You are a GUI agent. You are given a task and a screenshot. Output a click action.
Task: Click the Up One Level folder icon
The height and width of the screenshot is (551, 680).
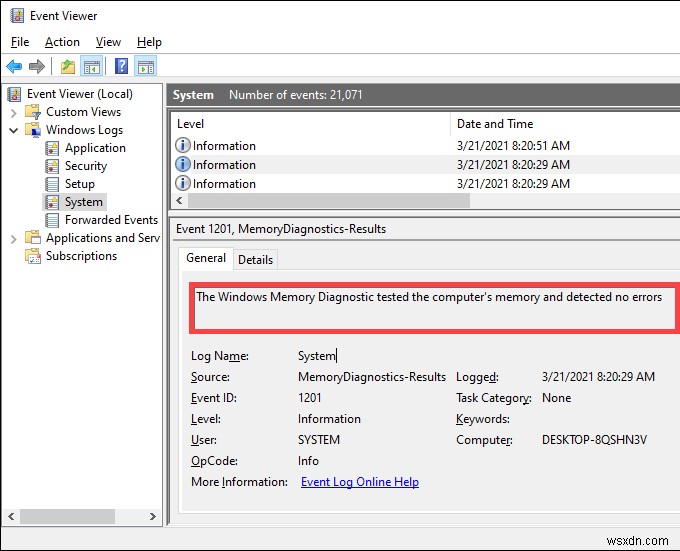pos(67,66)
